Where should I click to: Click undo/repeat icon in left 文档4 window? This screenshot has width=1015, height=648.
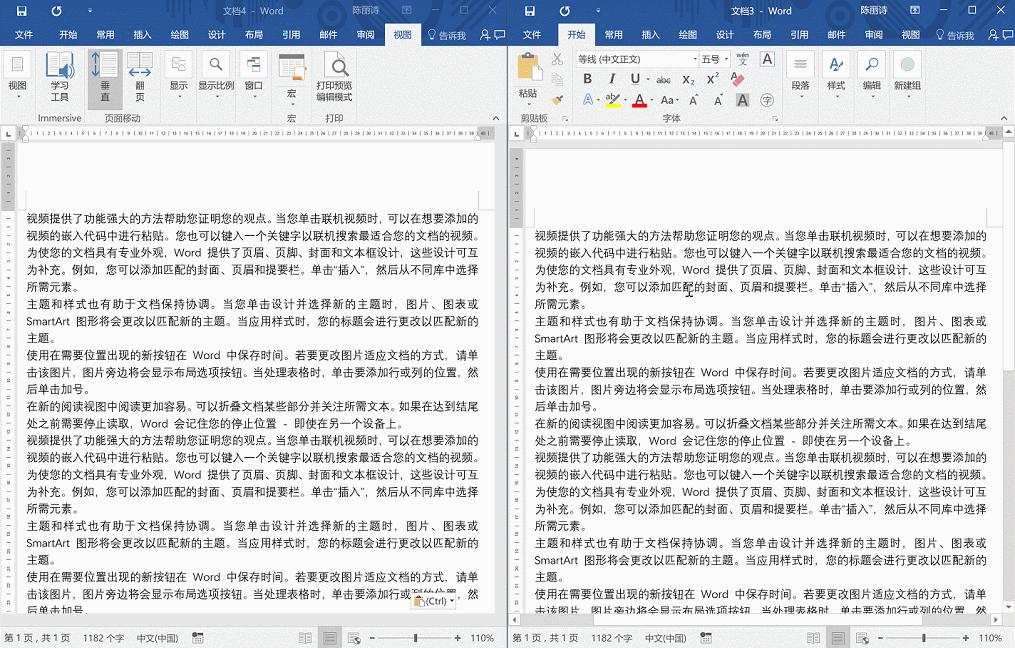[56, 11]
